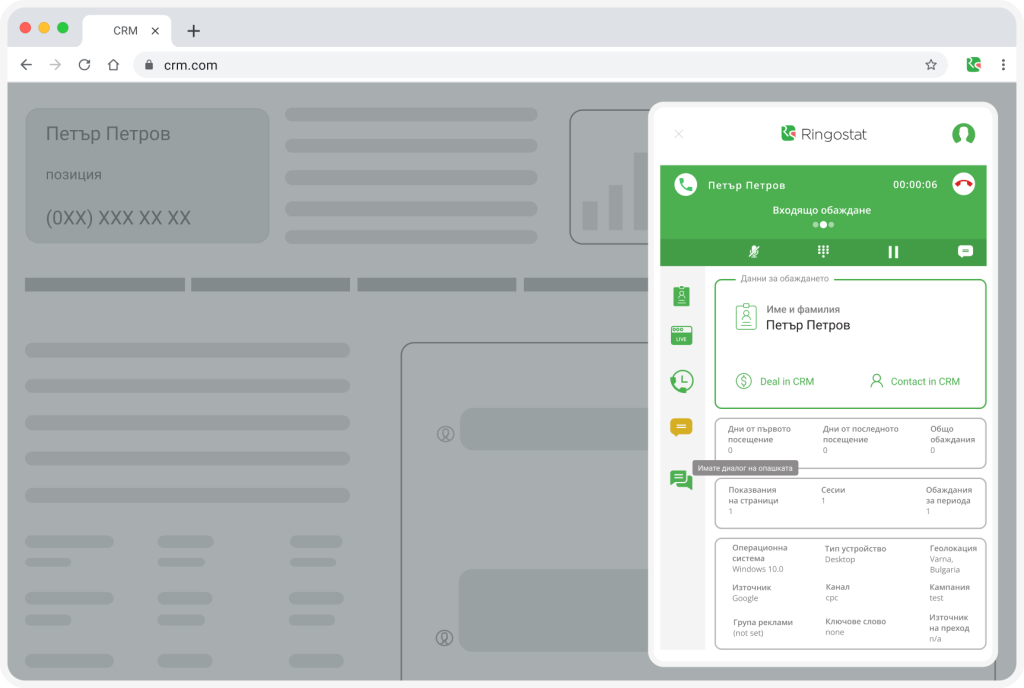Image resolution: width=1024 pixels, height=688 pixels.
Task: Open the green chat dialogs icon
Action: pos(680,480)
